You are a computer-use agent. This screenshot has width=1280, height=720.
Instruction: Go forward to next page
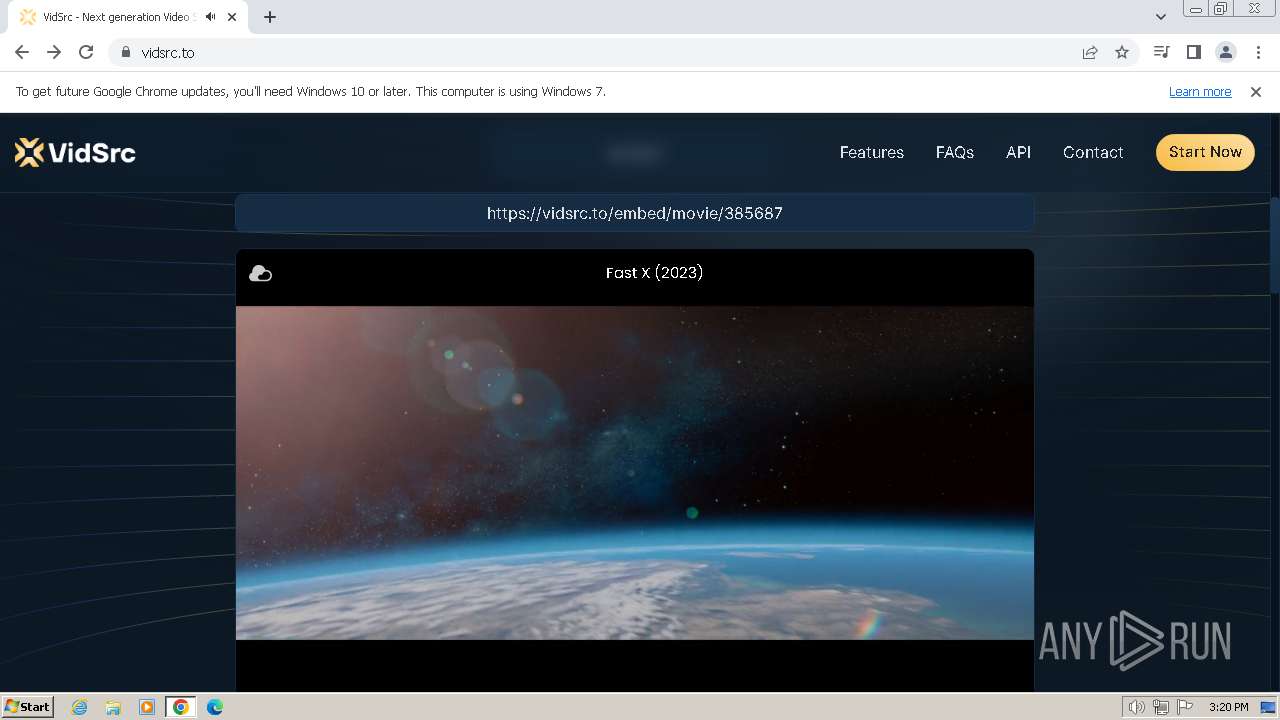pyautogui.click(x=54, y=52)
